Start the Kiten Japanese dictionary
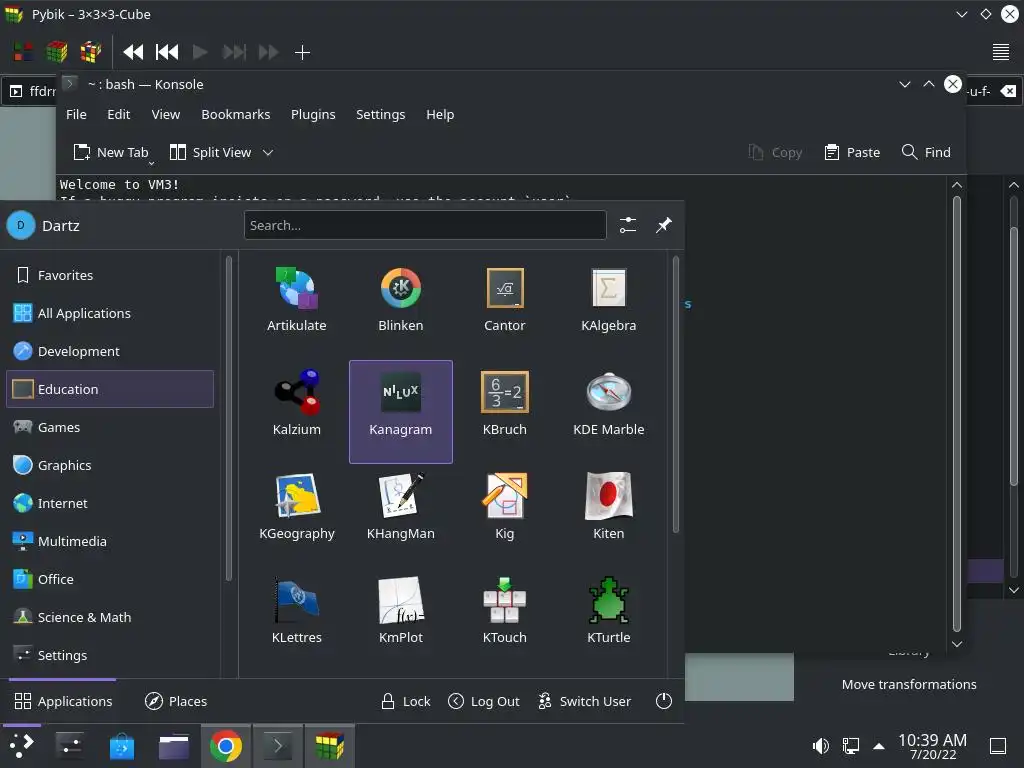 click(608, 508)
